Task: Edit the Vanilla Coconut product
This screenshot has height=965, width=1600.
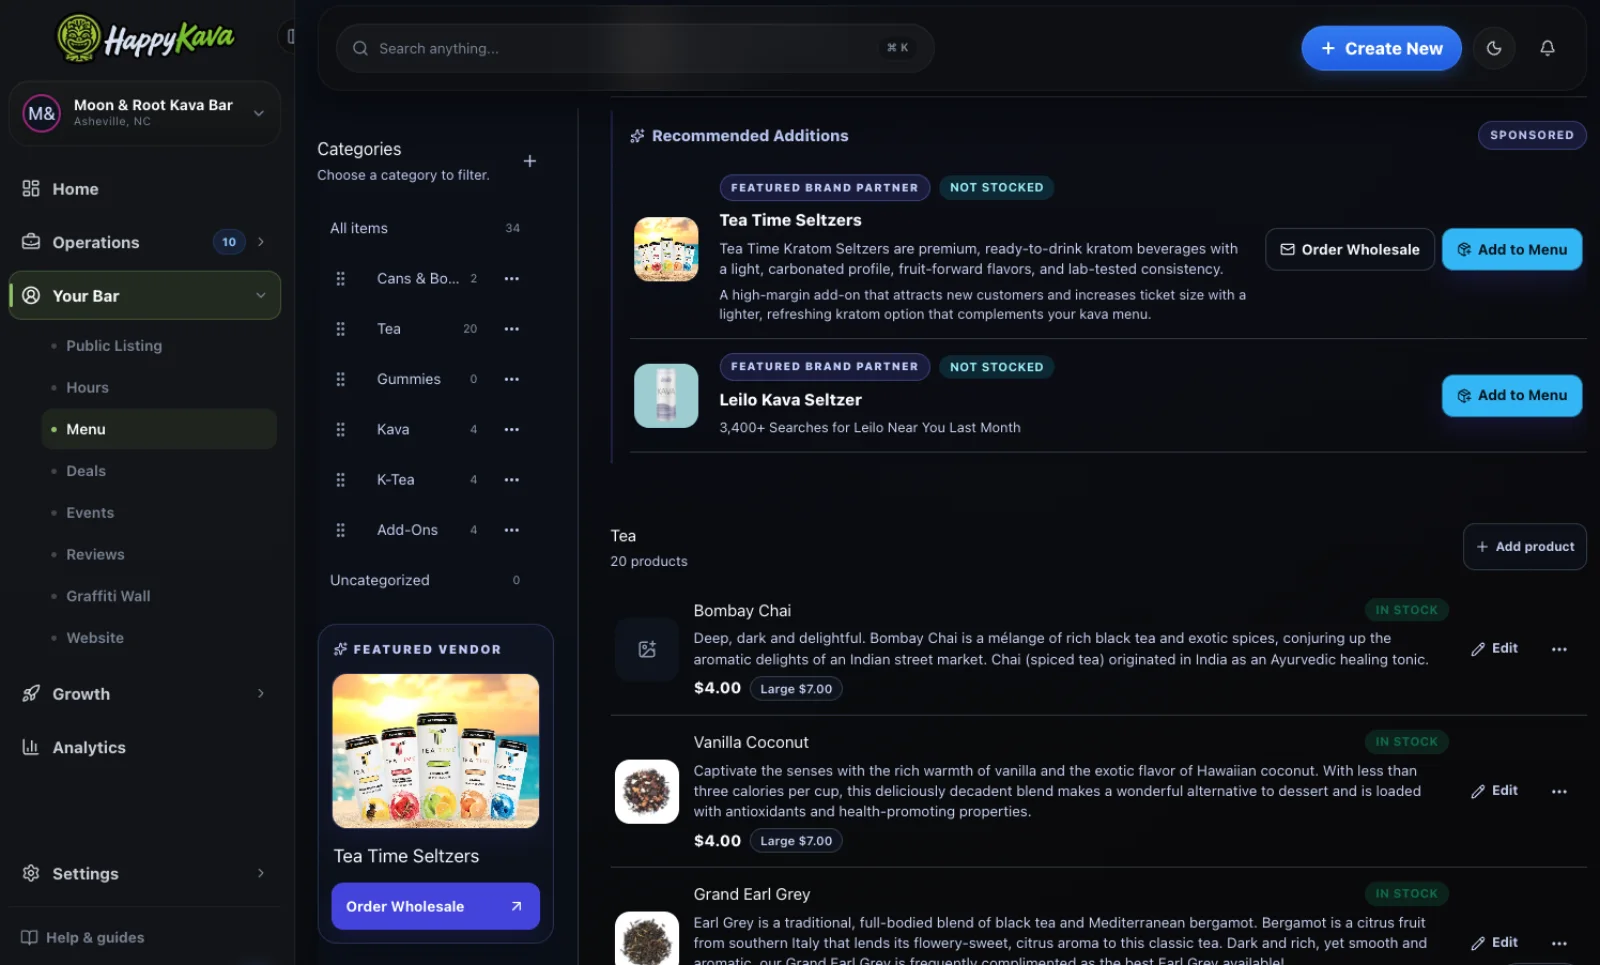Action: [1495, 790]
